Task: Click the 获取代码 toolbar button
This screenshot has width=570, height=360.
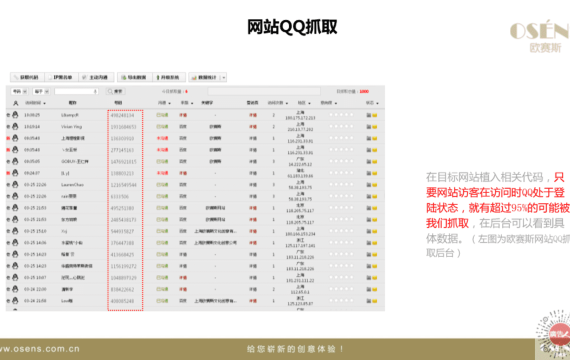Action: pyautogui.click(x=27, y=77)
